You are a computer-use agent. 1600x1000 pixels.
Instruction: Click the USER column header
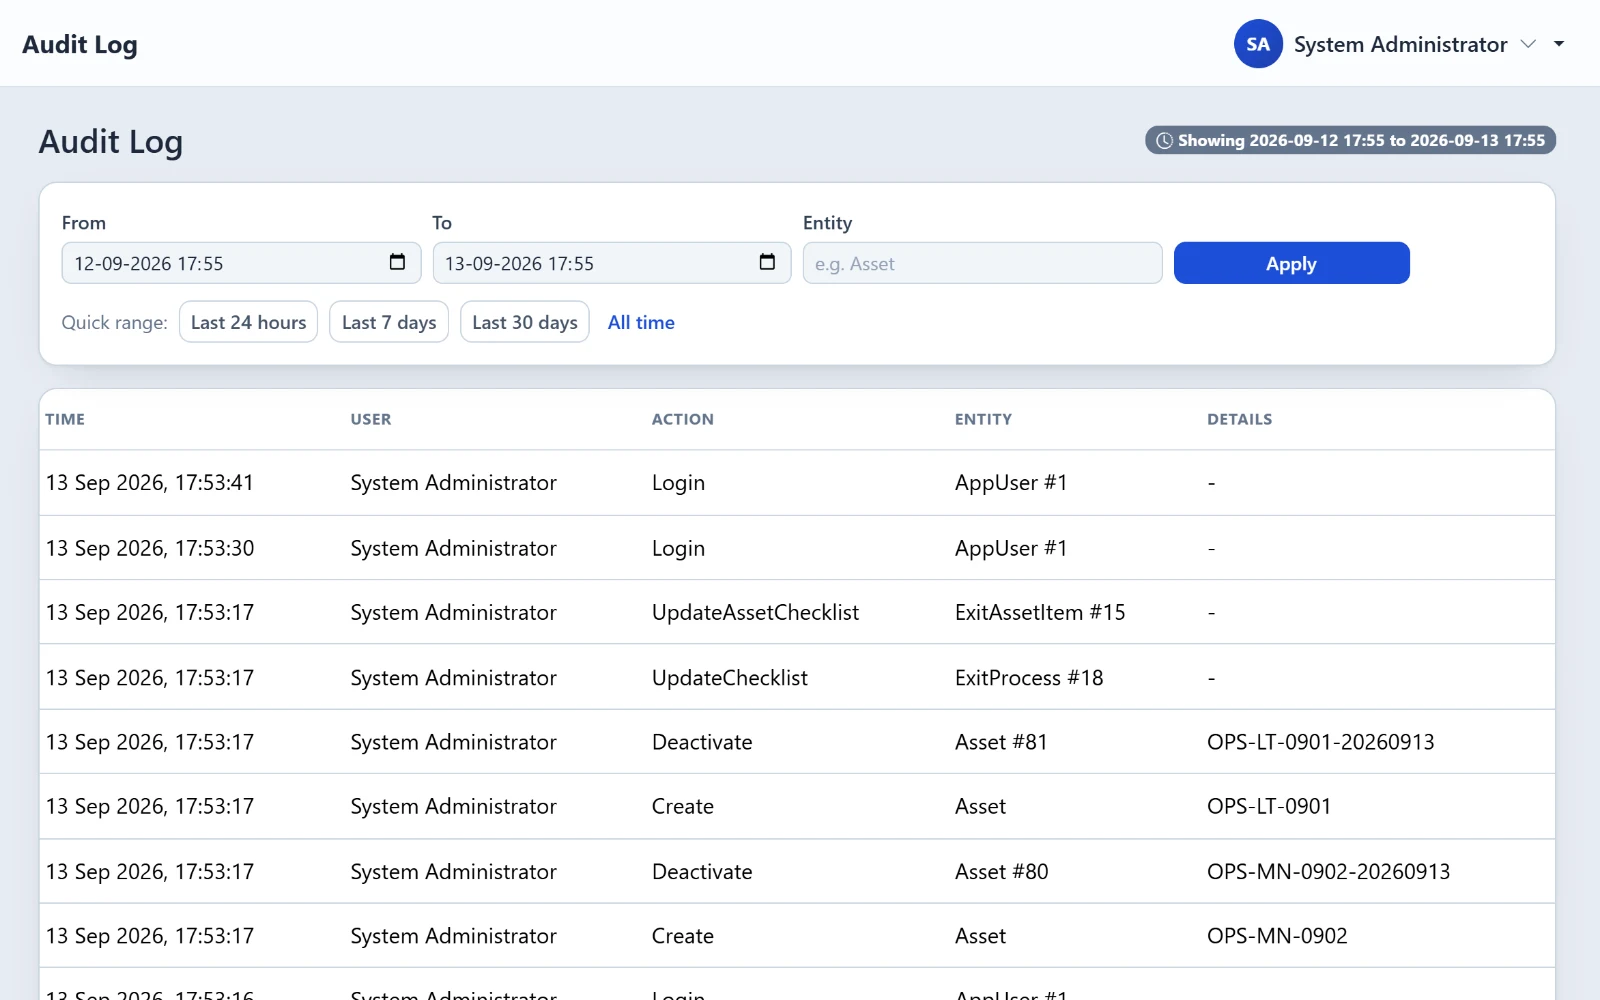[x=371, y=419]
